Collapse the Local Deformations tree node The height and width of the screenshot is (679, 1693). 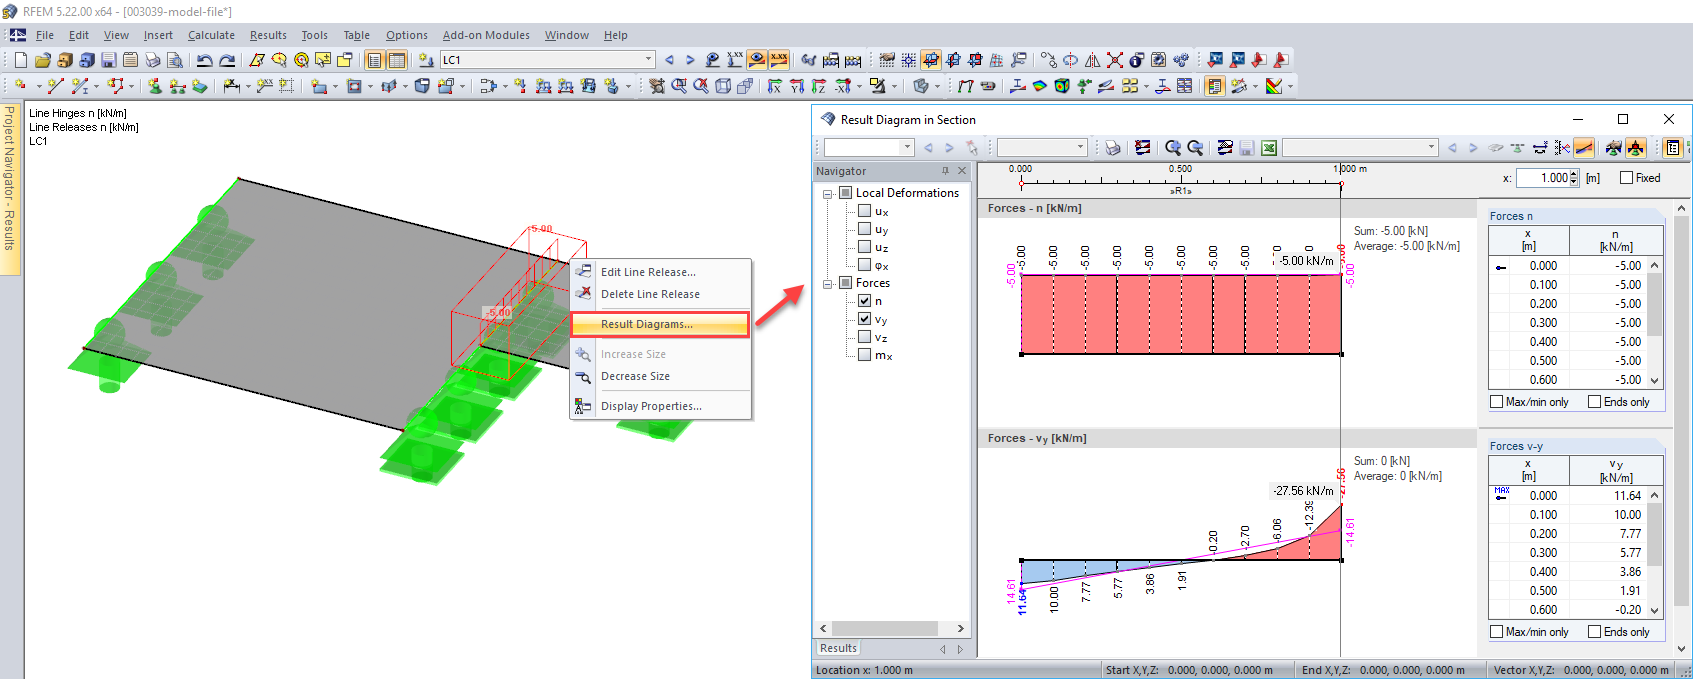click(x=828, y=194)
